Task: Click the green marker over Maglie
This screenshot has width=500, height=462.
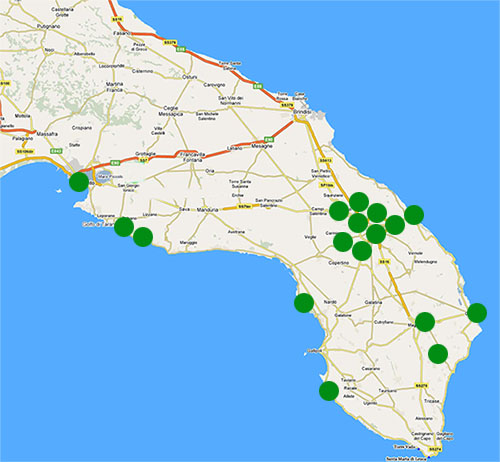Action: [425, 322]
